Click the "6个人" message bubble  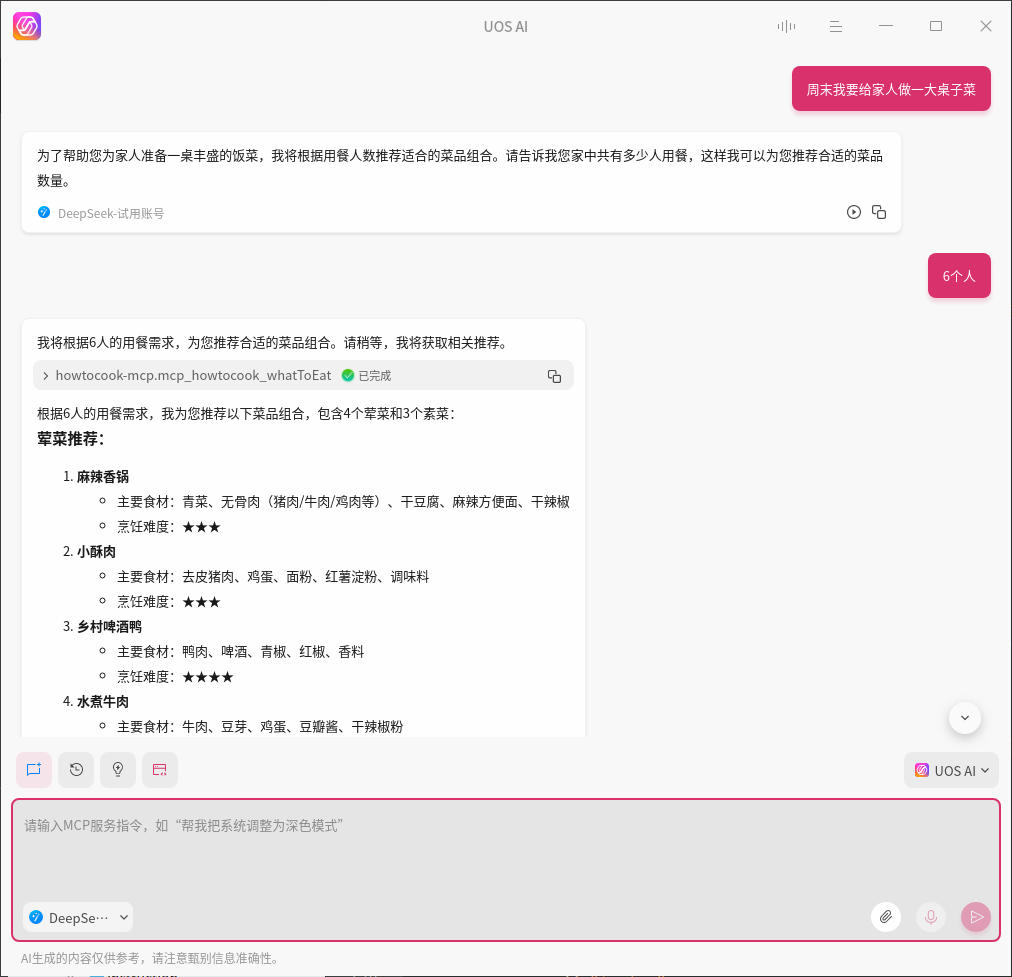pyautogui.click(x=959, y=276)
